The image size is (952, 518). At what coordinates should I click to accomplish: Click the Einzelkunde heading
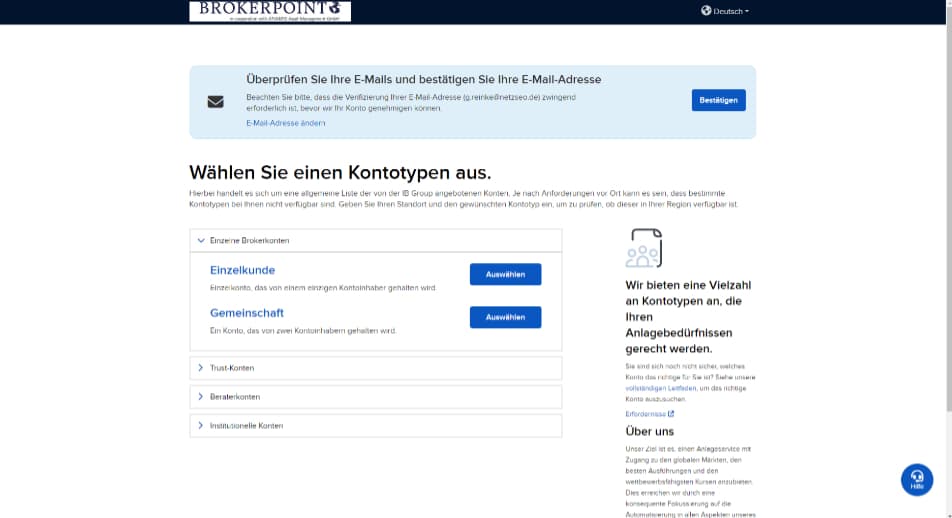(242, 270)
